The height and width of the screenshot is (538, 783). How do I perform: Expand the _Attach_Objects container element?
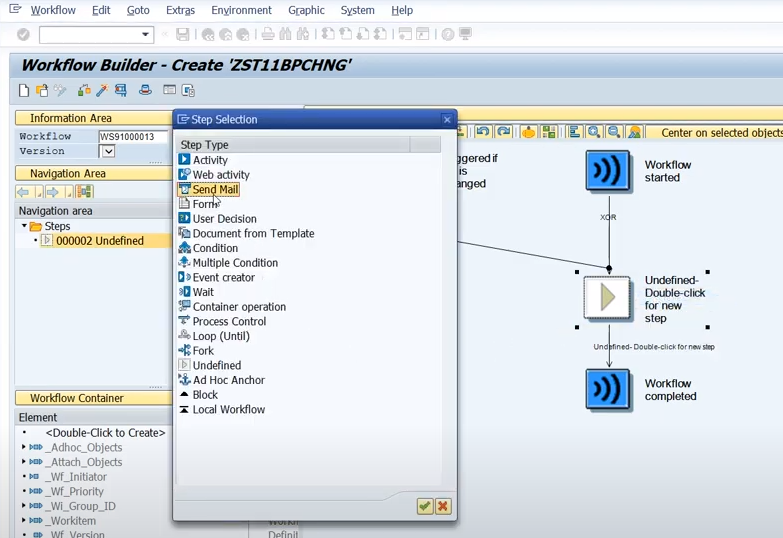coord(23,462)
